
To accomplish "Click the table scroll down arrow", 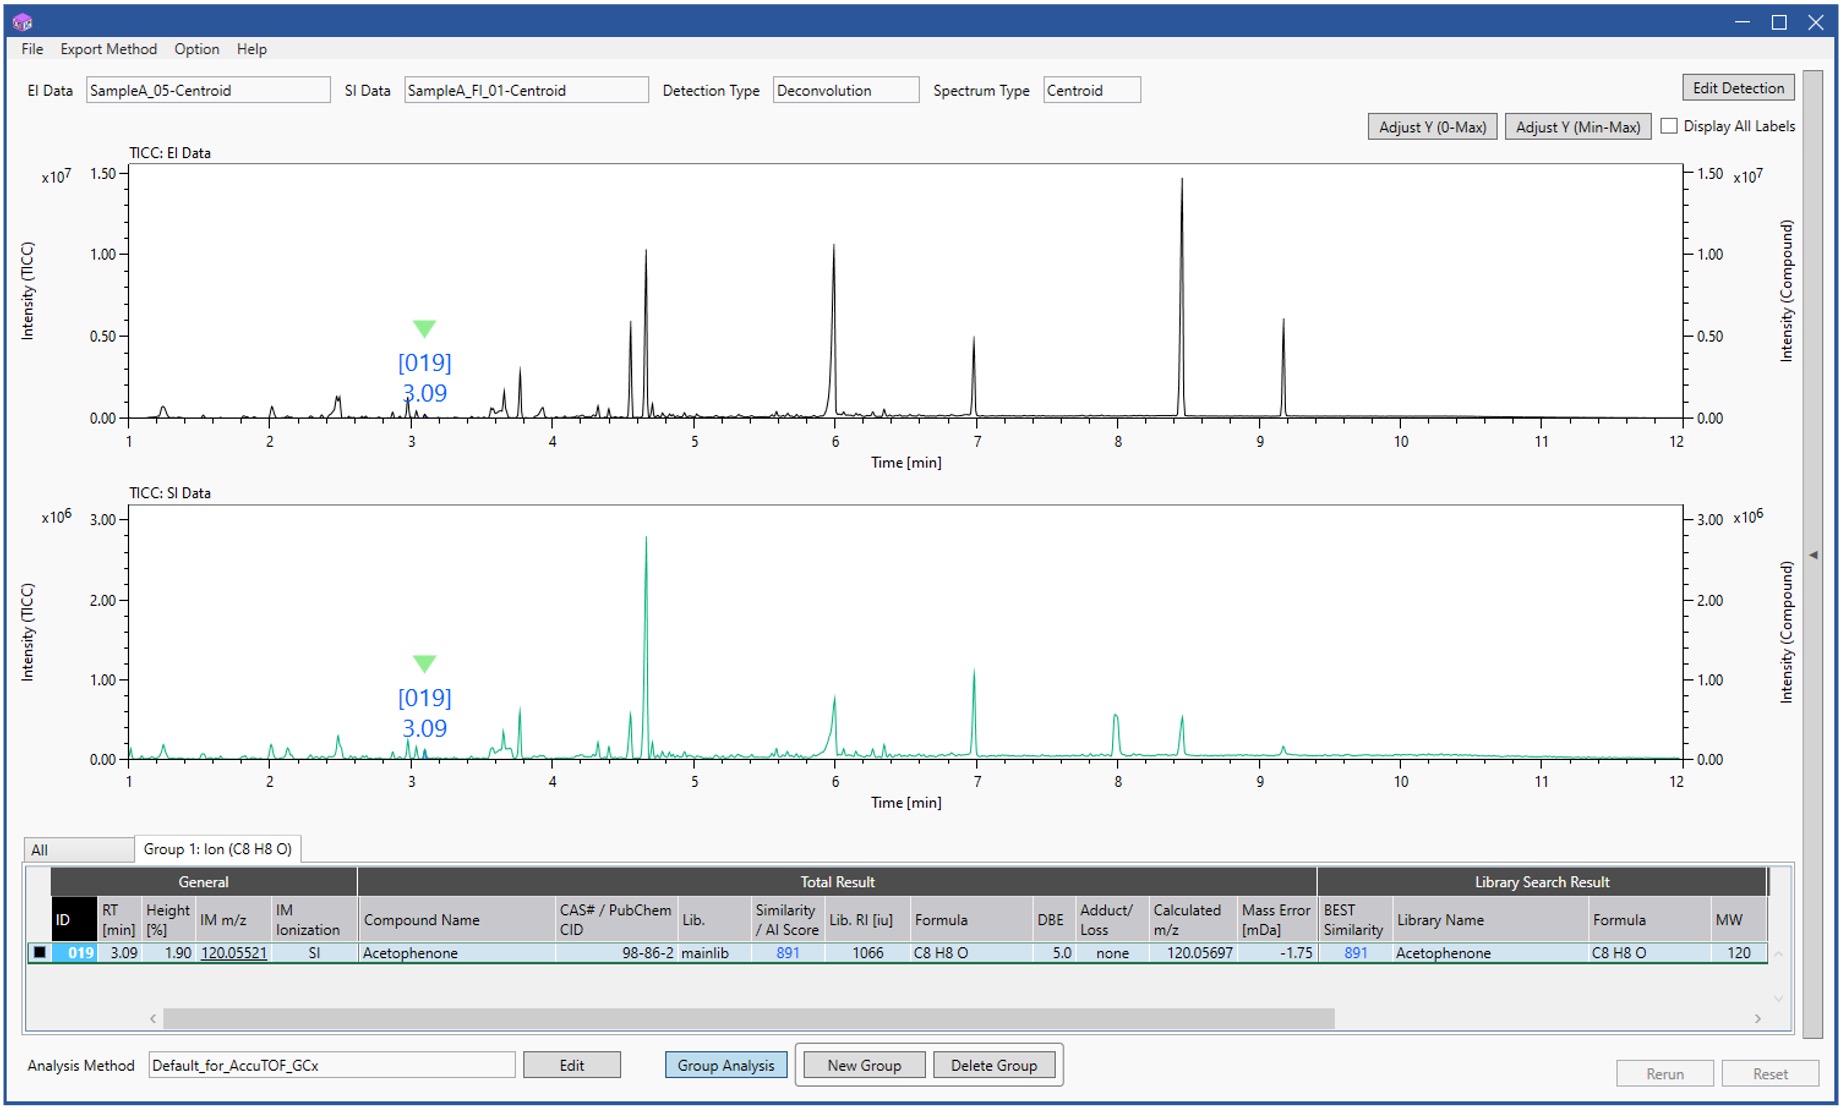I will coord(1778,998).
